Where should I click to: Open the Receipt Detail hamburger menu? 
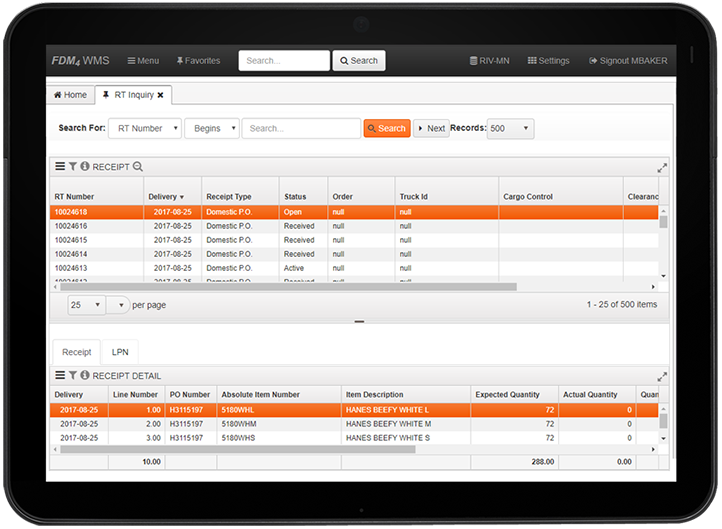coord(60,375)
